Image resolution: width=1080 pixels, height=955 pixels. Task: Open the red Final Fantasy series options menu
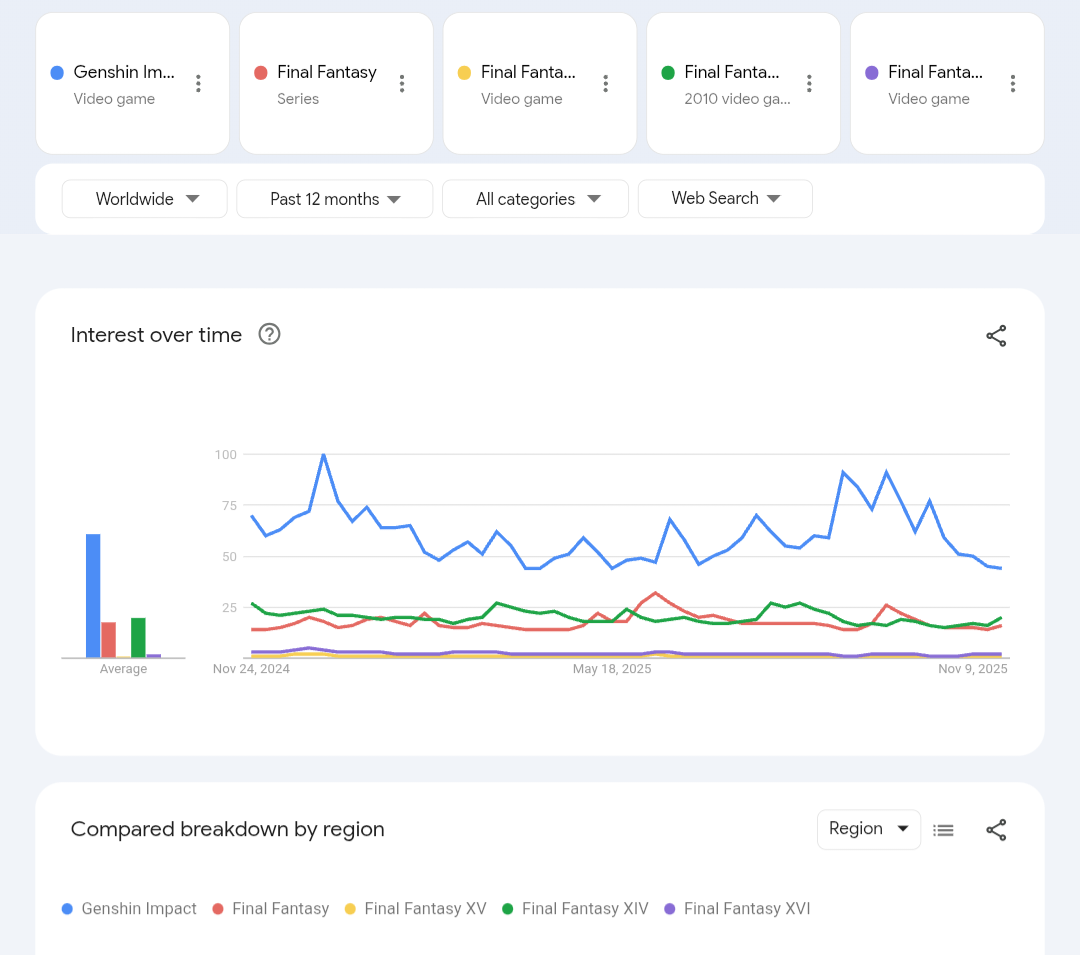[402, 84]
